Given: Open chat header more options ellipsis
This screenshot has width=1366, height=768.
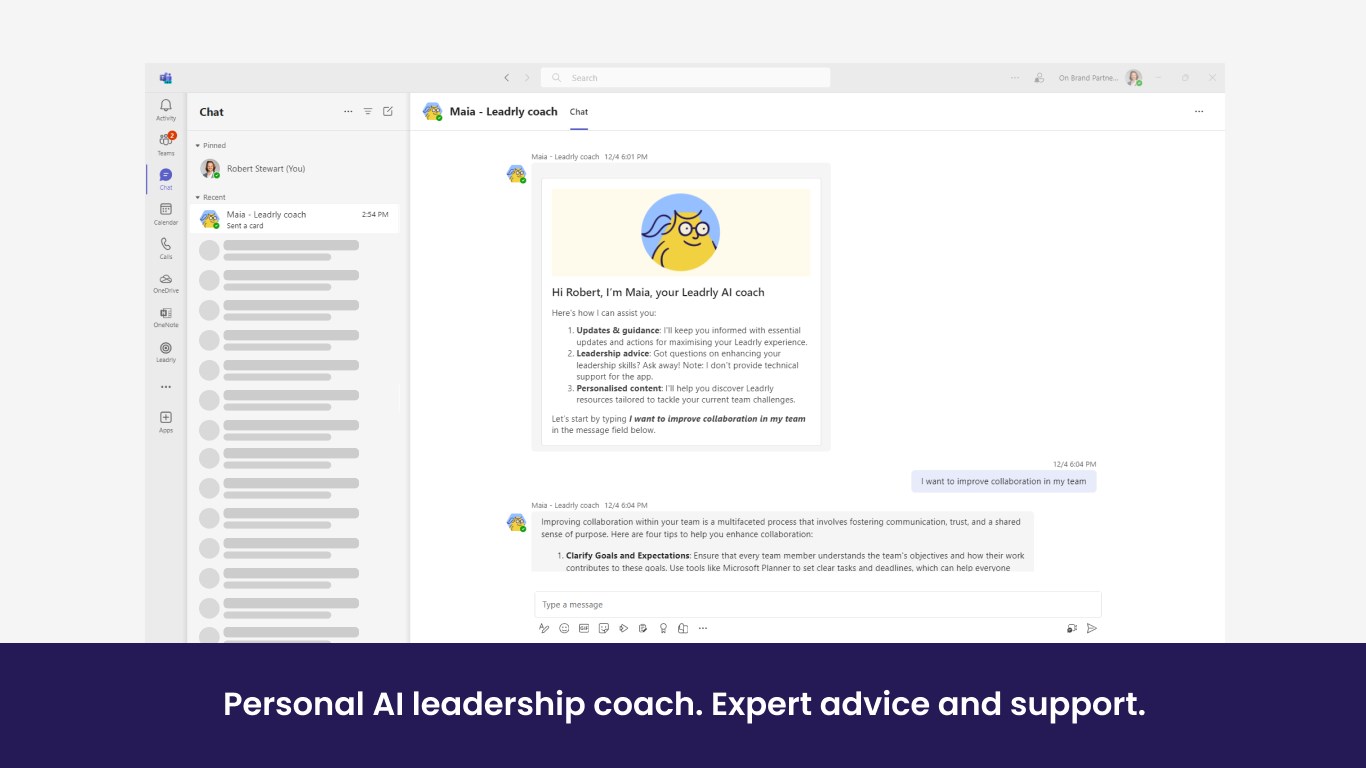Looking at the screenshot, I should pos(1199,112).
